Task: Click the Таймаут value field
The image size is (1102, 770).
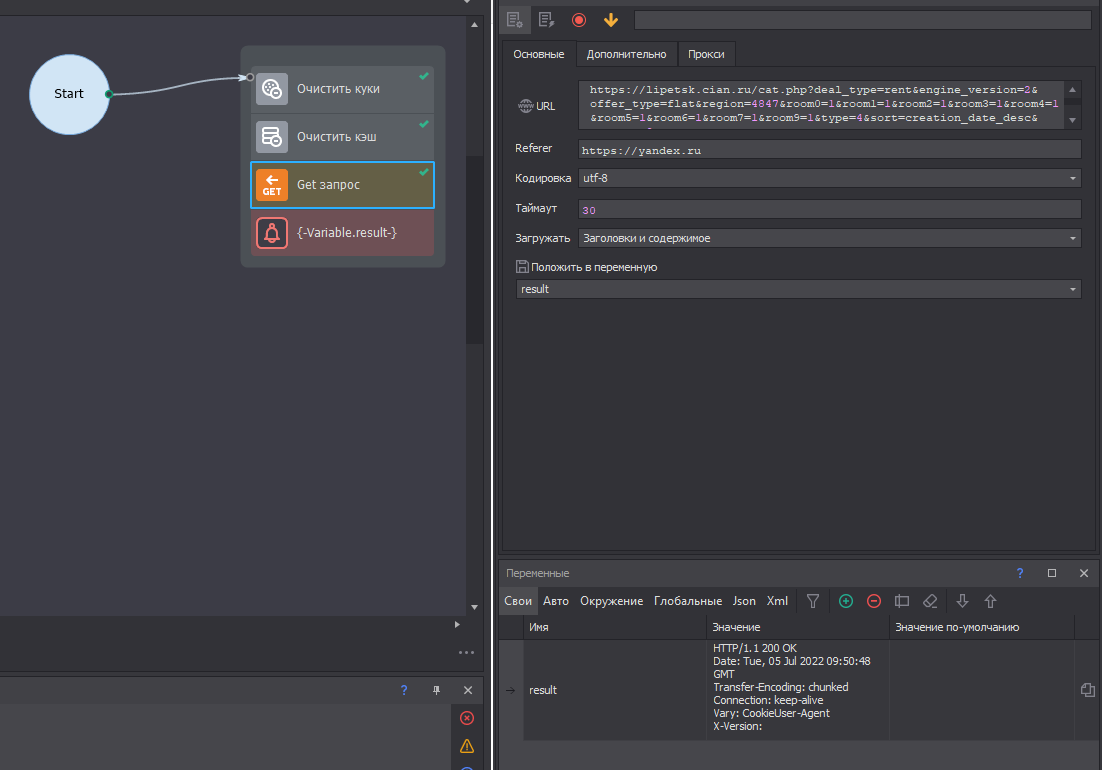Action: pyautogui.click(x=830, y=209)
